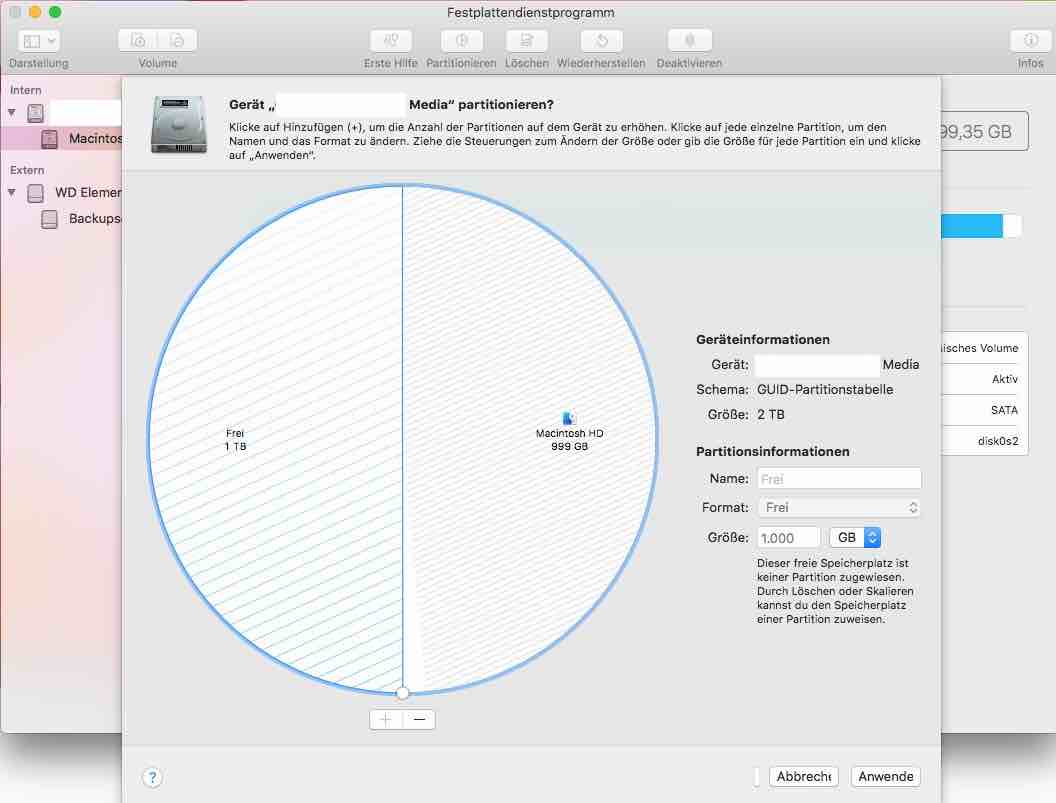The image size is (1056, 803).
Task: Click the help question mark button
Action: pyautogui.click(x=152, y=777)
